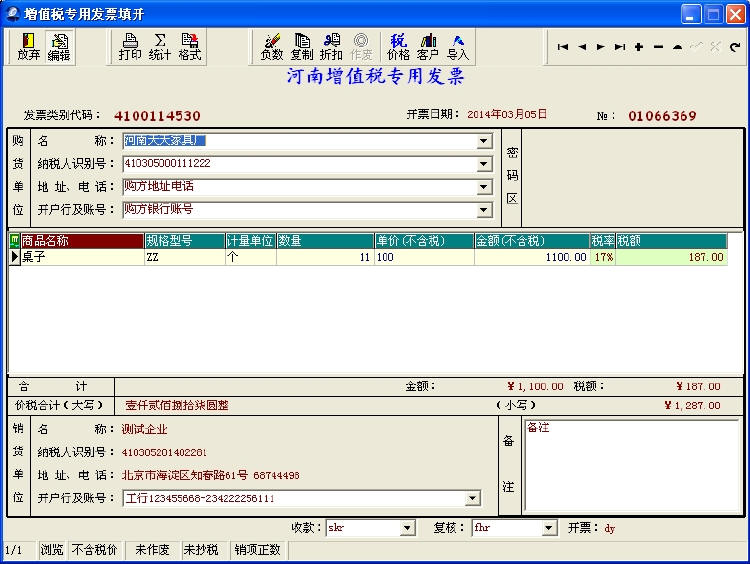Image resolution: width=750 pixels, height=564 pixels.
Task: Expand the 纳税人识别号 dropdown arrow
Action: 484,164
